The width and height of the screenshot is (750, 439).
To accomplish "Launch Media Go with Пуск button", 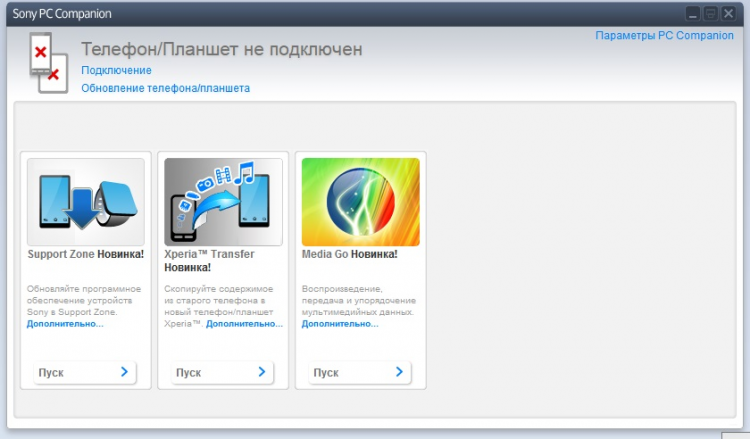I will pyautogui.click(x=360, y=372).
